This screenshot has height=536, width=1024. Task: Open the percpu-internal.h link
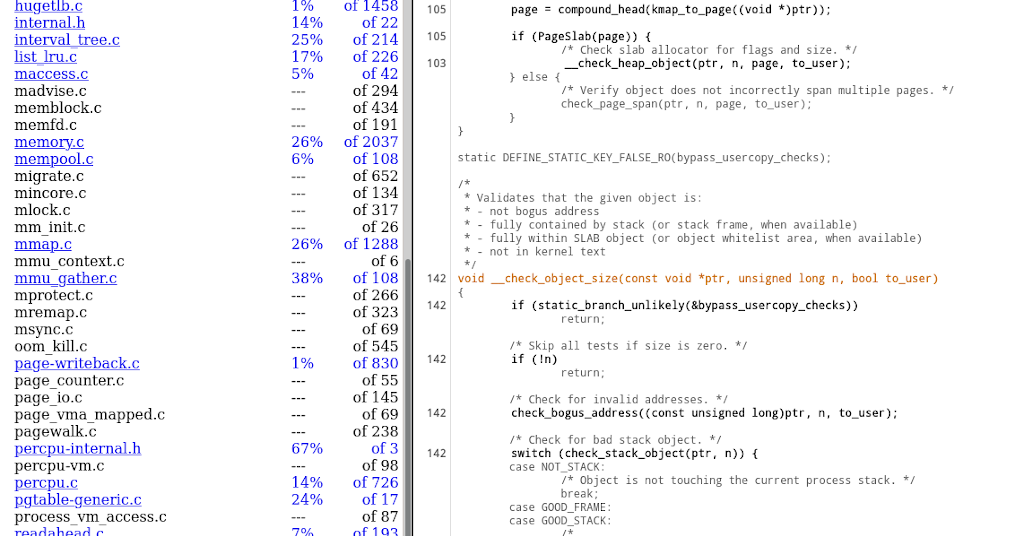pos(78,448)
